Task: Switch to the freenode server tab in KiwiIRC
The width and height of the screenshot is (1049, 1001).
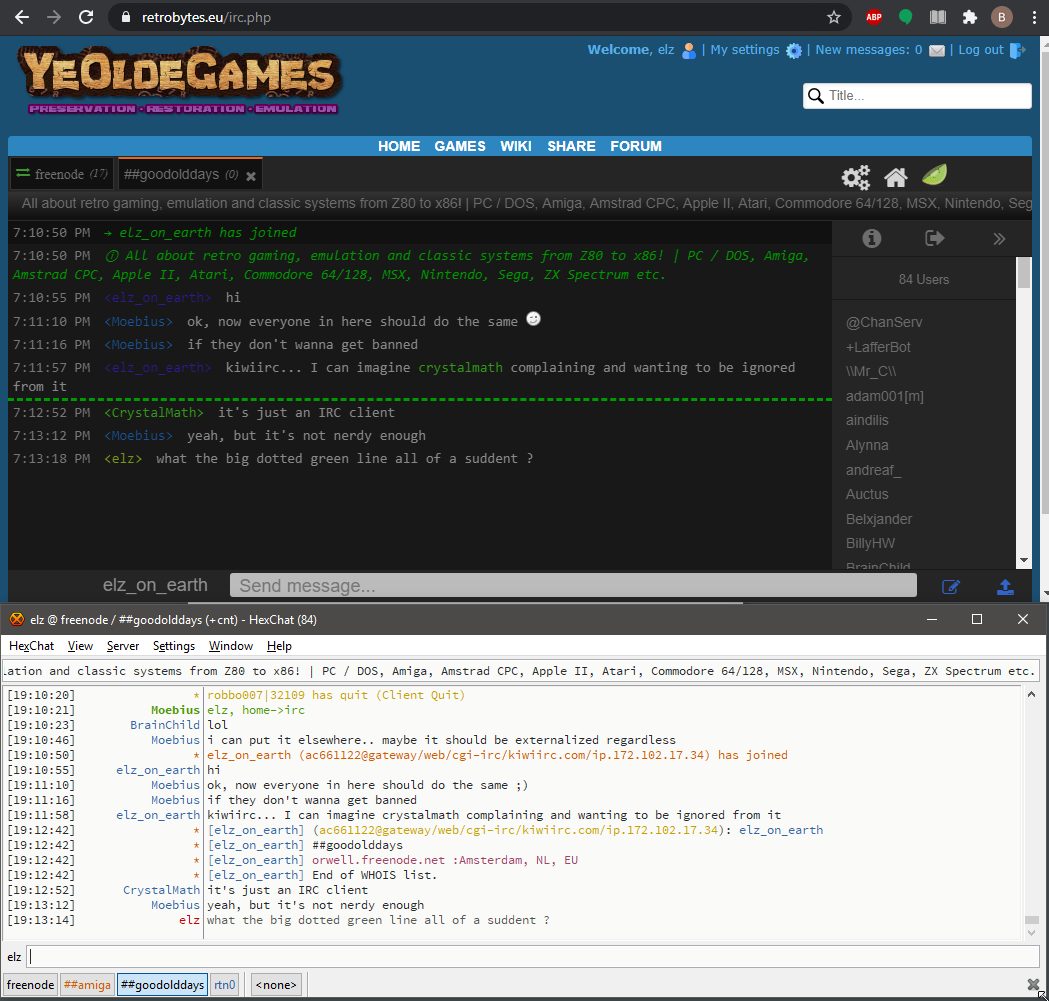Action: pos(62,174)
